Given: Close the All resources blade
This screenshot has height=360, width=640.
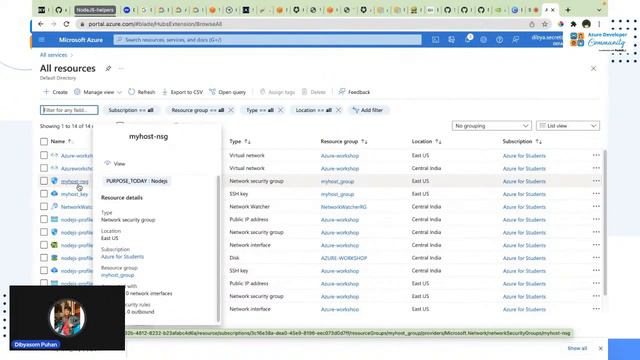Looking at the screenshot, I should point(593,69).
